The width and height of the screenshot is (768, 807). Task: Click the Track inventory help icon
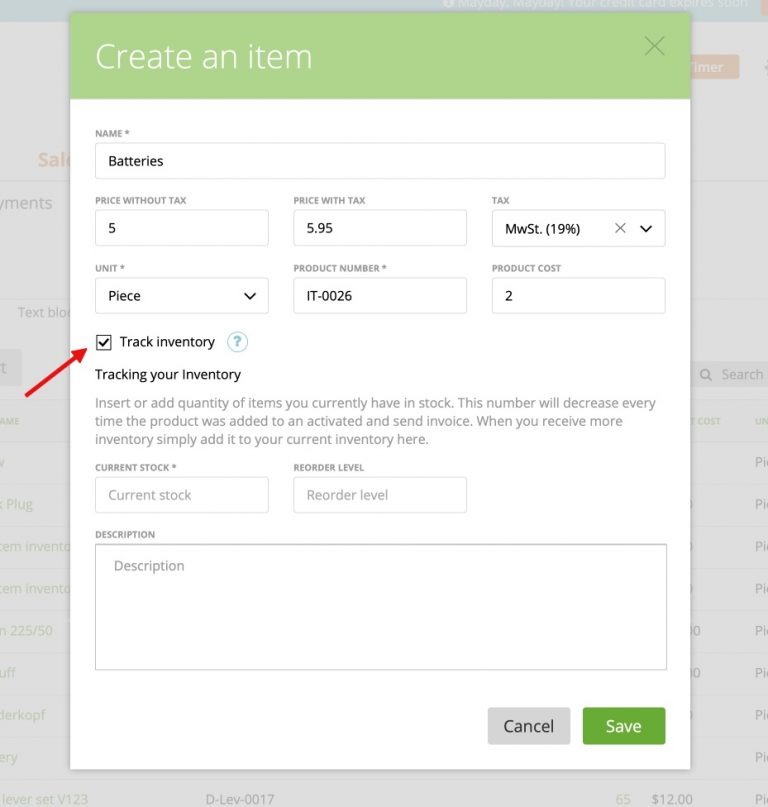click(237, 342)
